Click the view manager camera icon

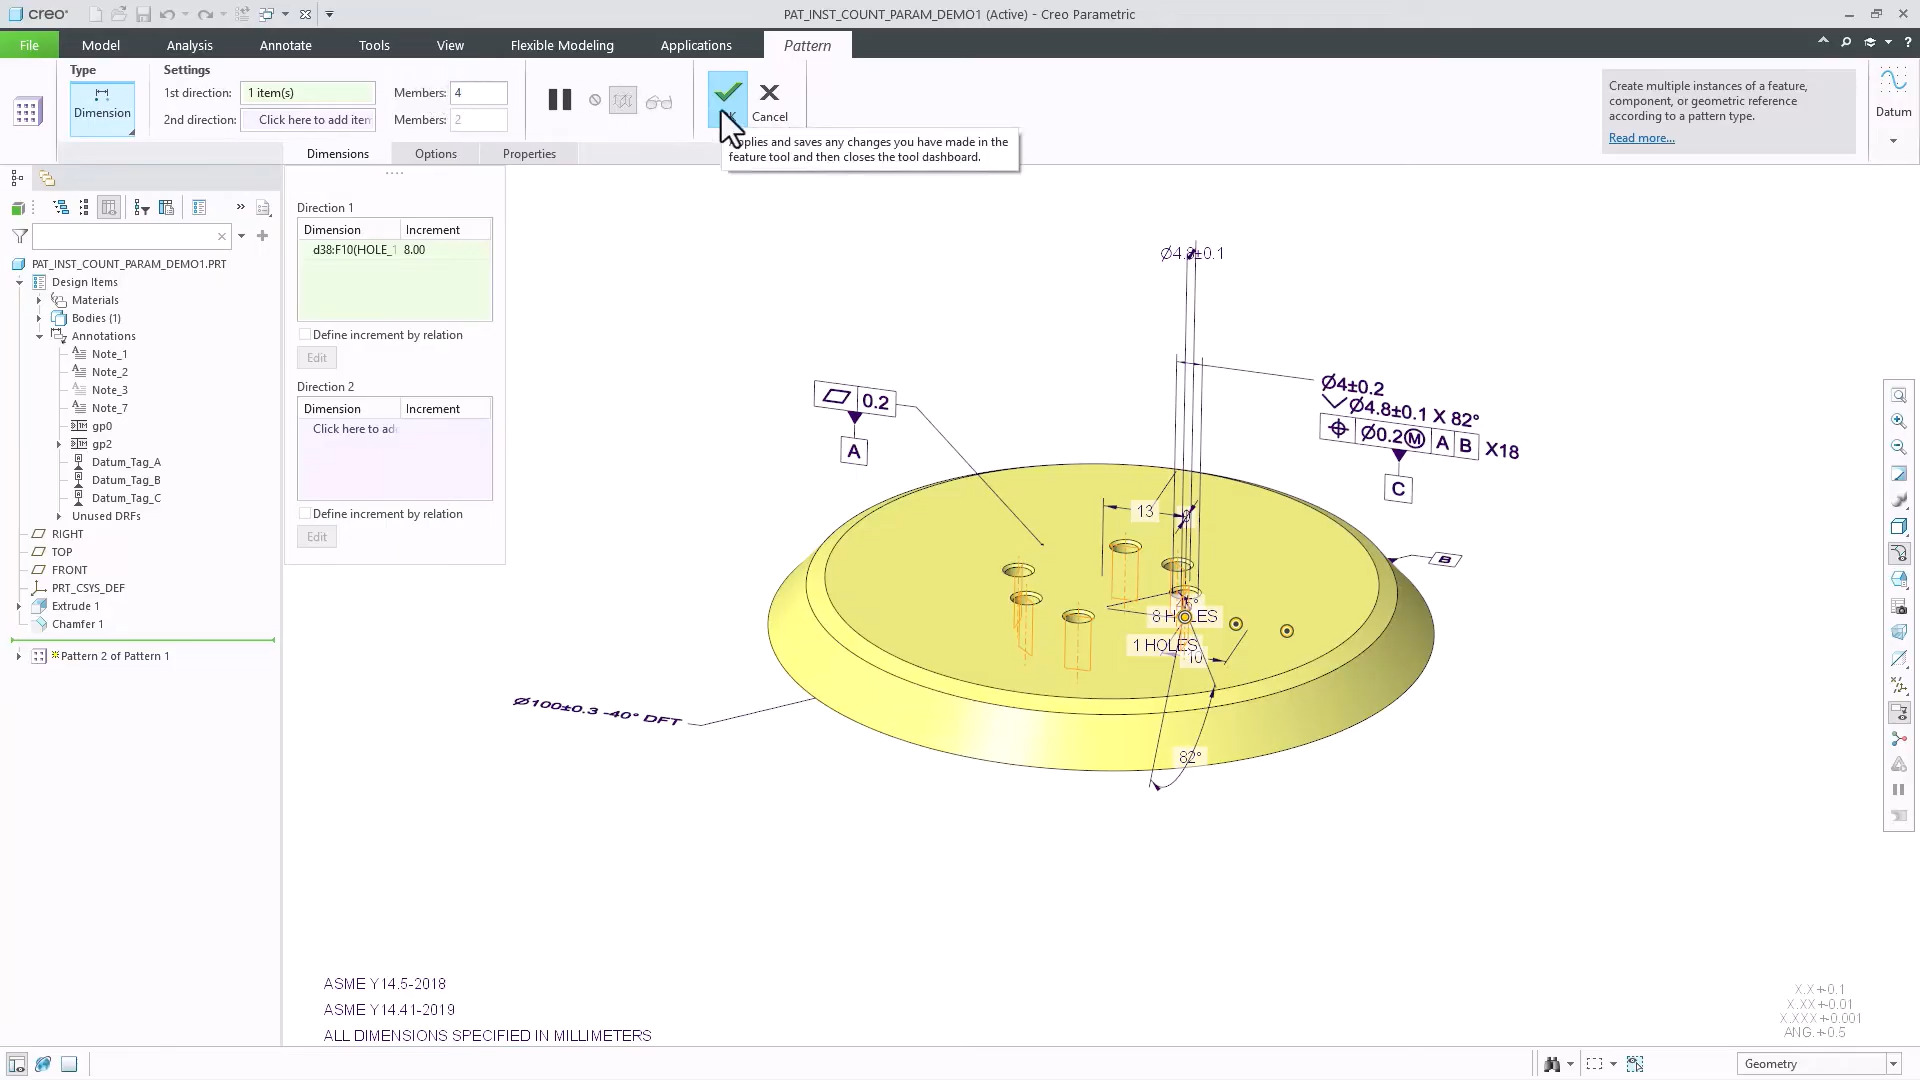(1898, 606)
